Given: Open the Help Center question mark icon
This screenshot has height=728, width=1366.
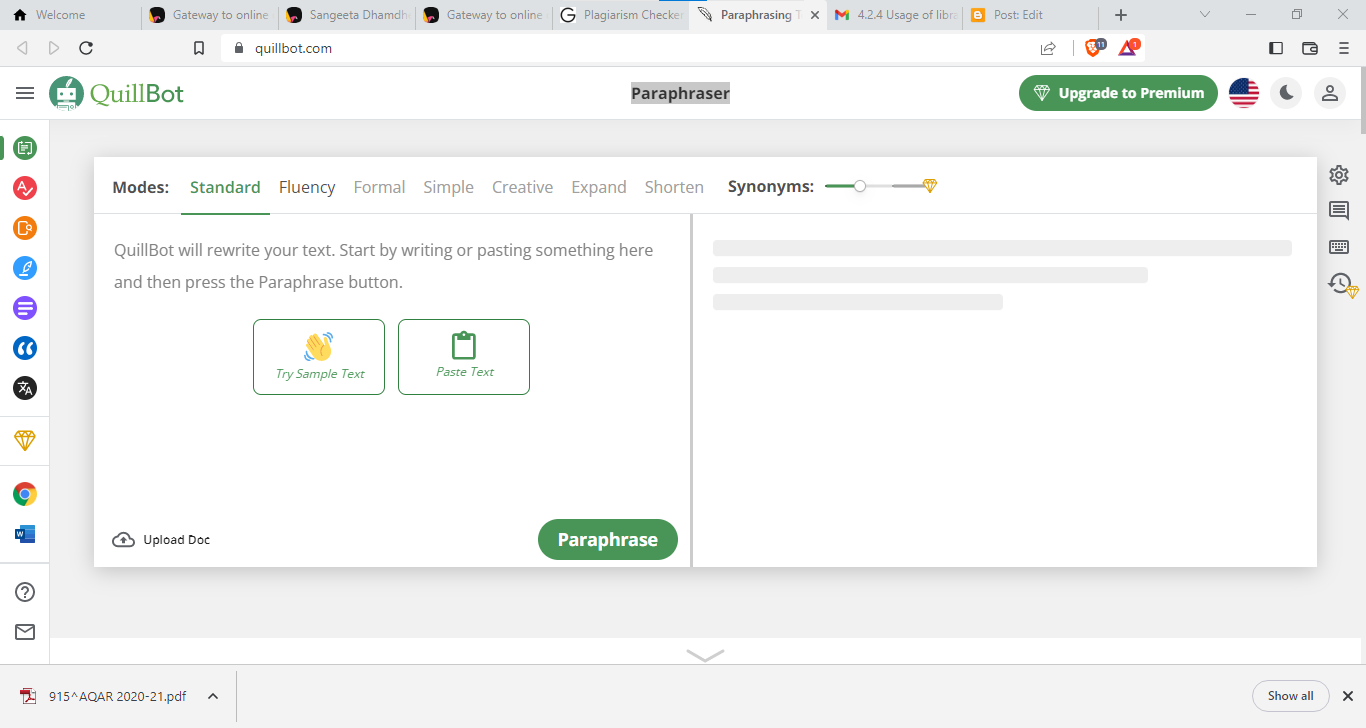Looking at the screenshot, I should pyautogui.click(x=25, y=592).
